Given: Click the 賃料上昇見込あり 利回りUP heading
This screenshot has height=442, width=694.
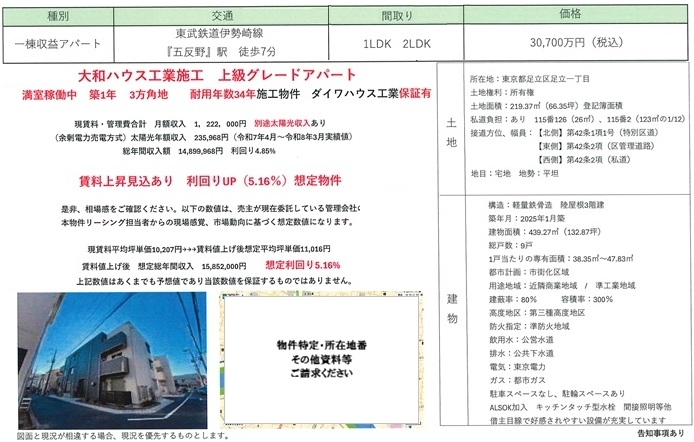Looking at the screenshot, I should 210,181.
